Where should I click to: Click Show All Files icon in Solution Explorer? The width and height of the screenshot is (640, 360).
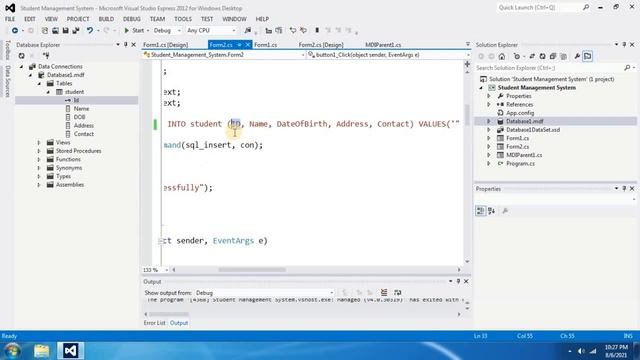click(564, 56)
